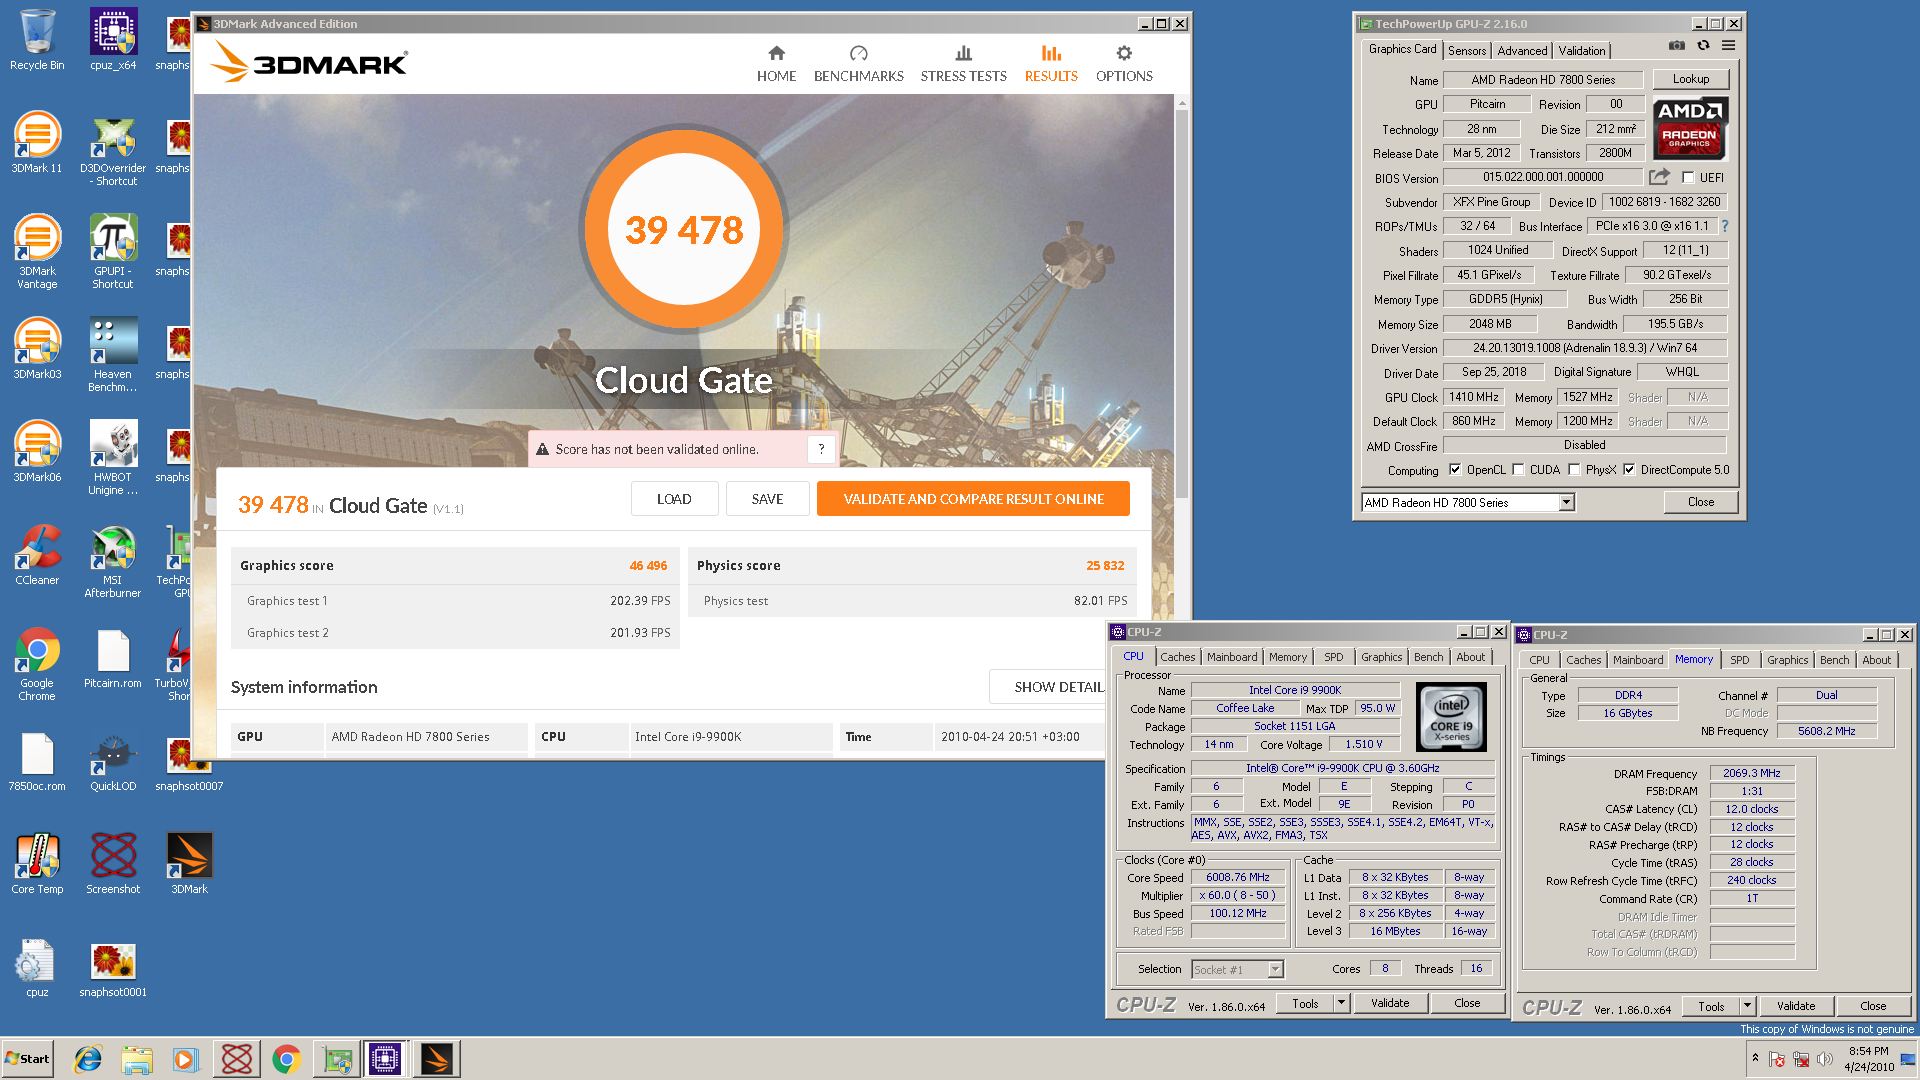
Task: Click Windows Start button
Action: click(x=28, y=1059)
